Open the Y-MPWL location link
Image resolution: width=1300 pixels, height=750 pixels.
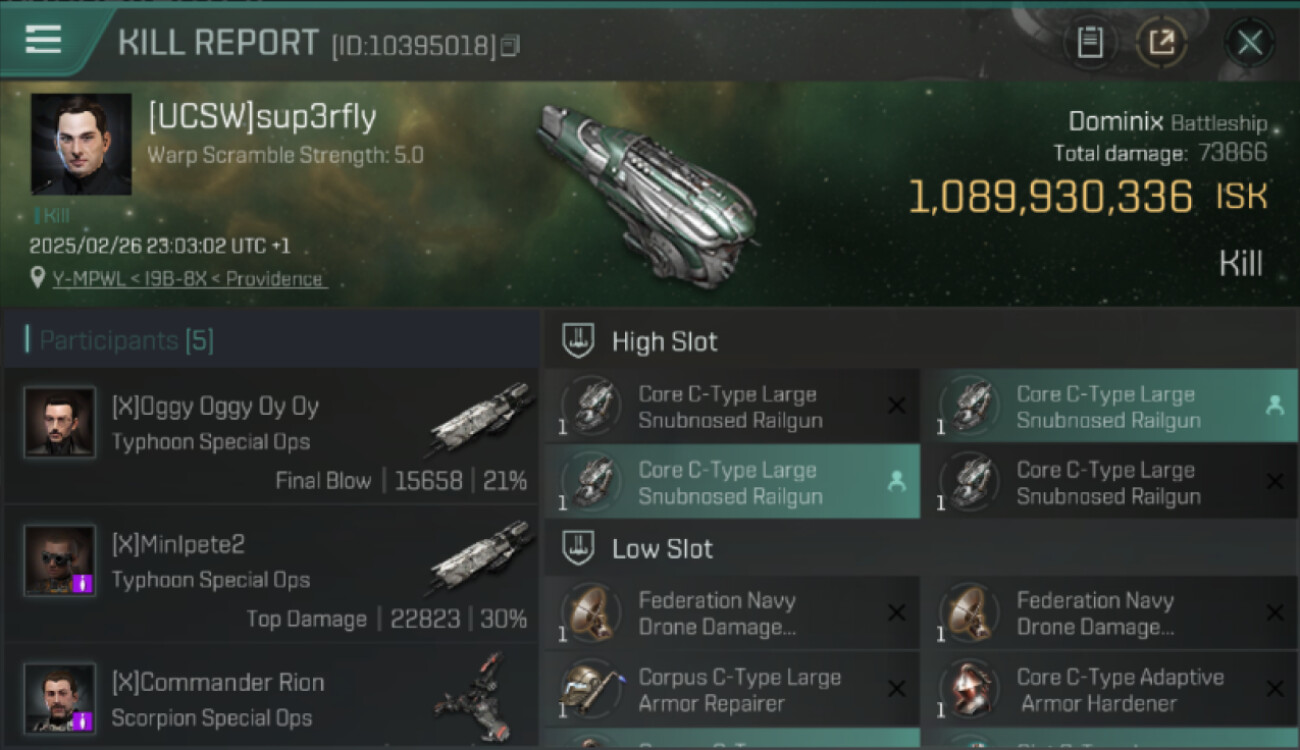pyautogui.click(x=189, y=279)
